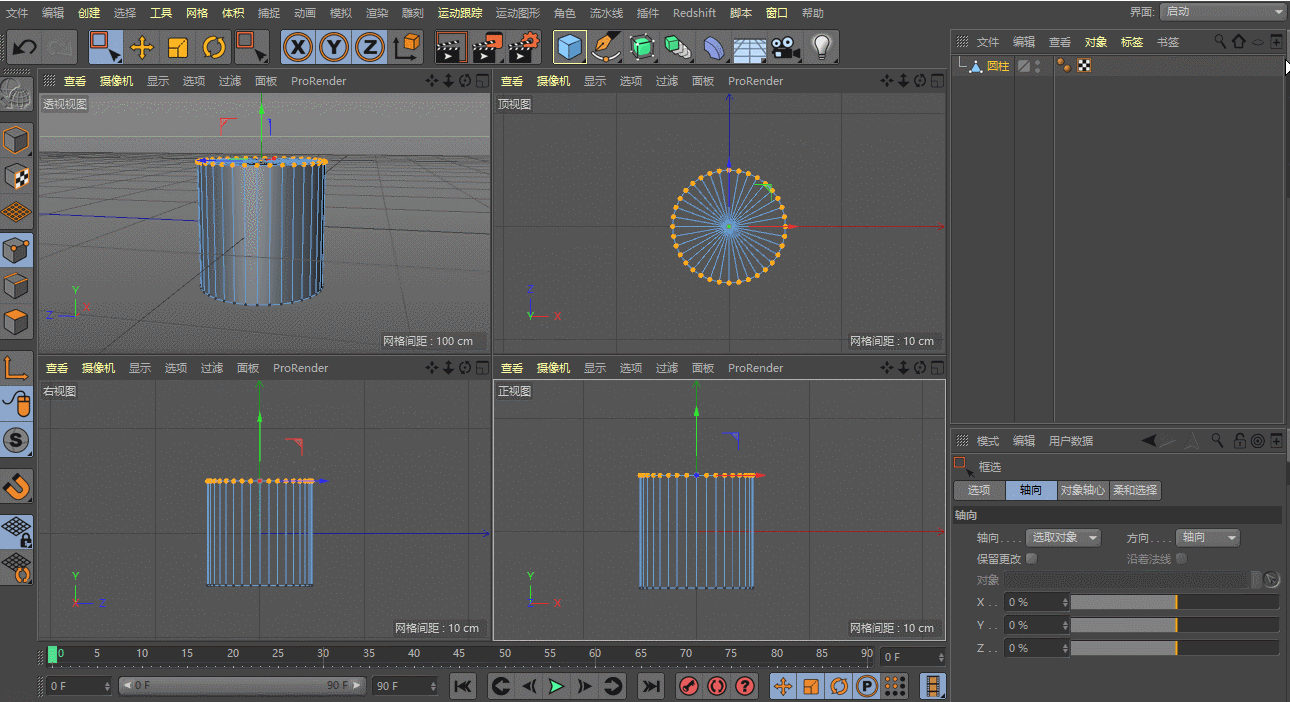
Task: Click the Undo arrow icon
Action: pos(25,47)
